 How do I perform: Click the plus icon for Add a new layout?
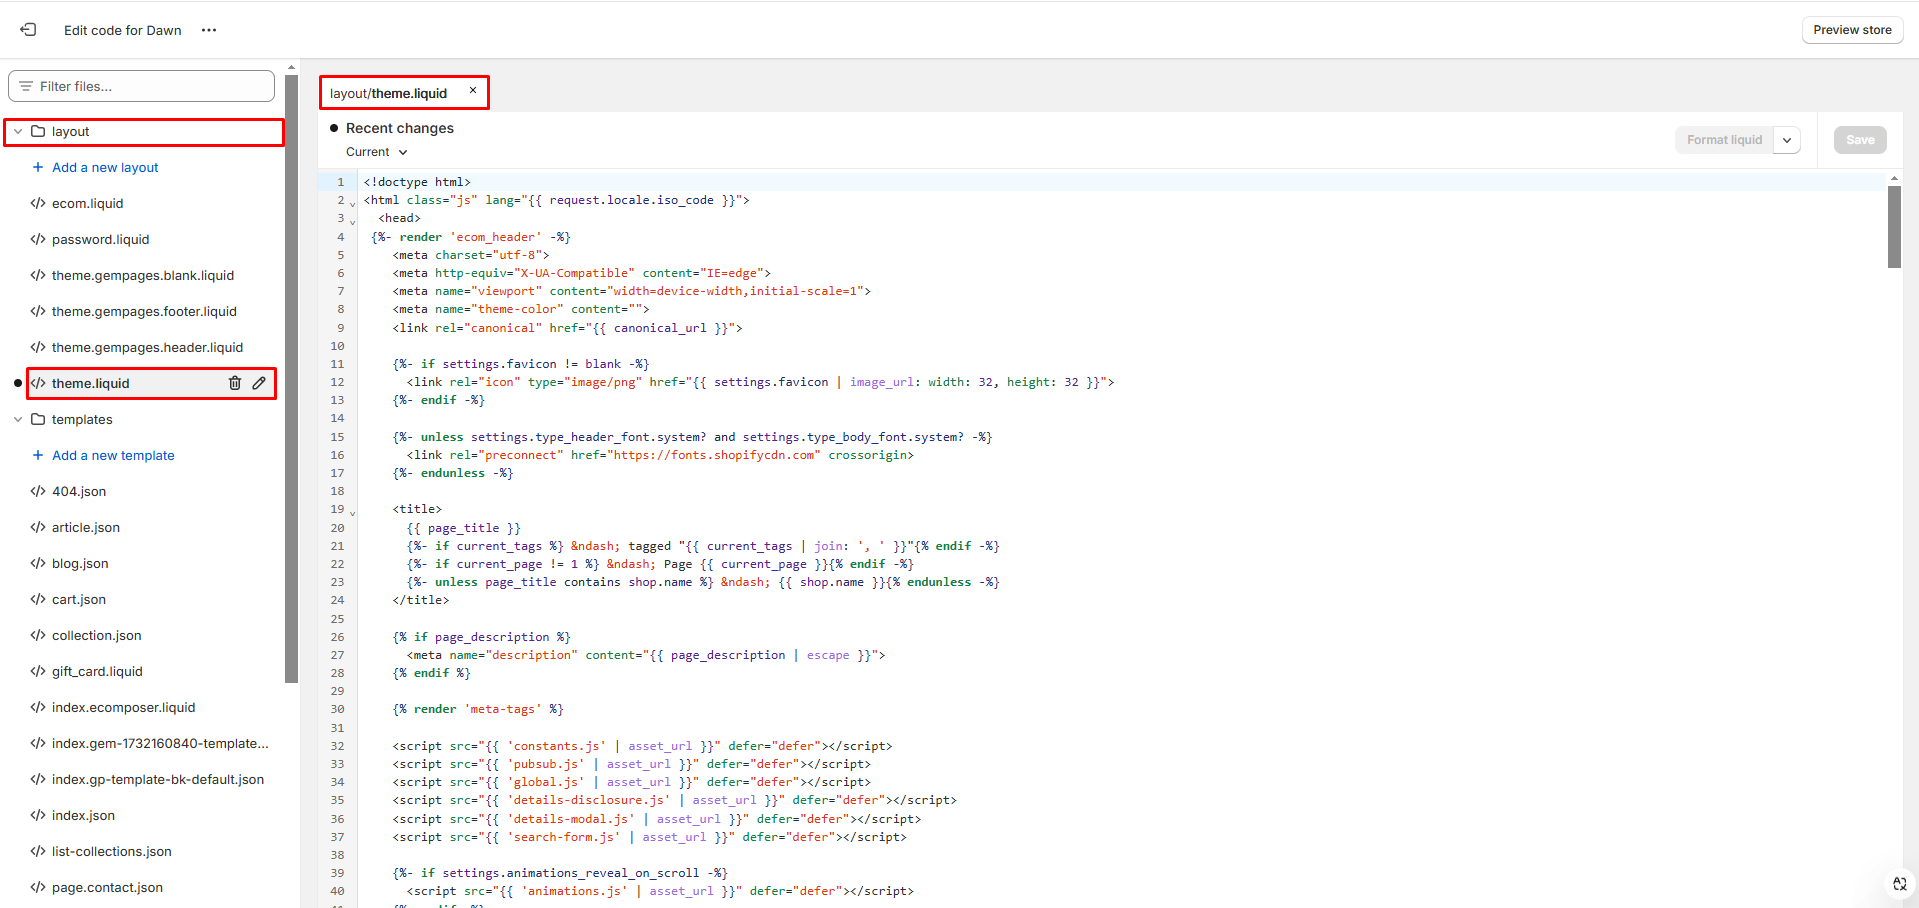point(38,167)
